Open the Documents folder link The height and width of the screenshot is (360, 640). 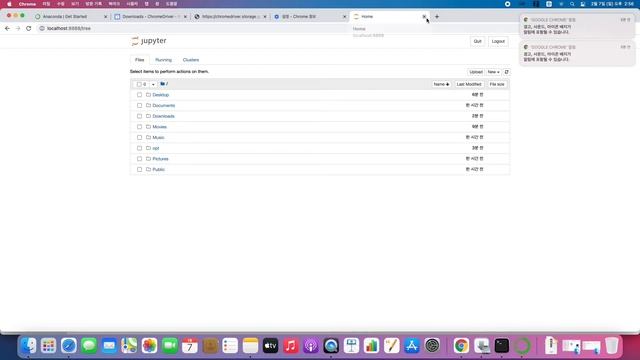click(x=164, y=105)
